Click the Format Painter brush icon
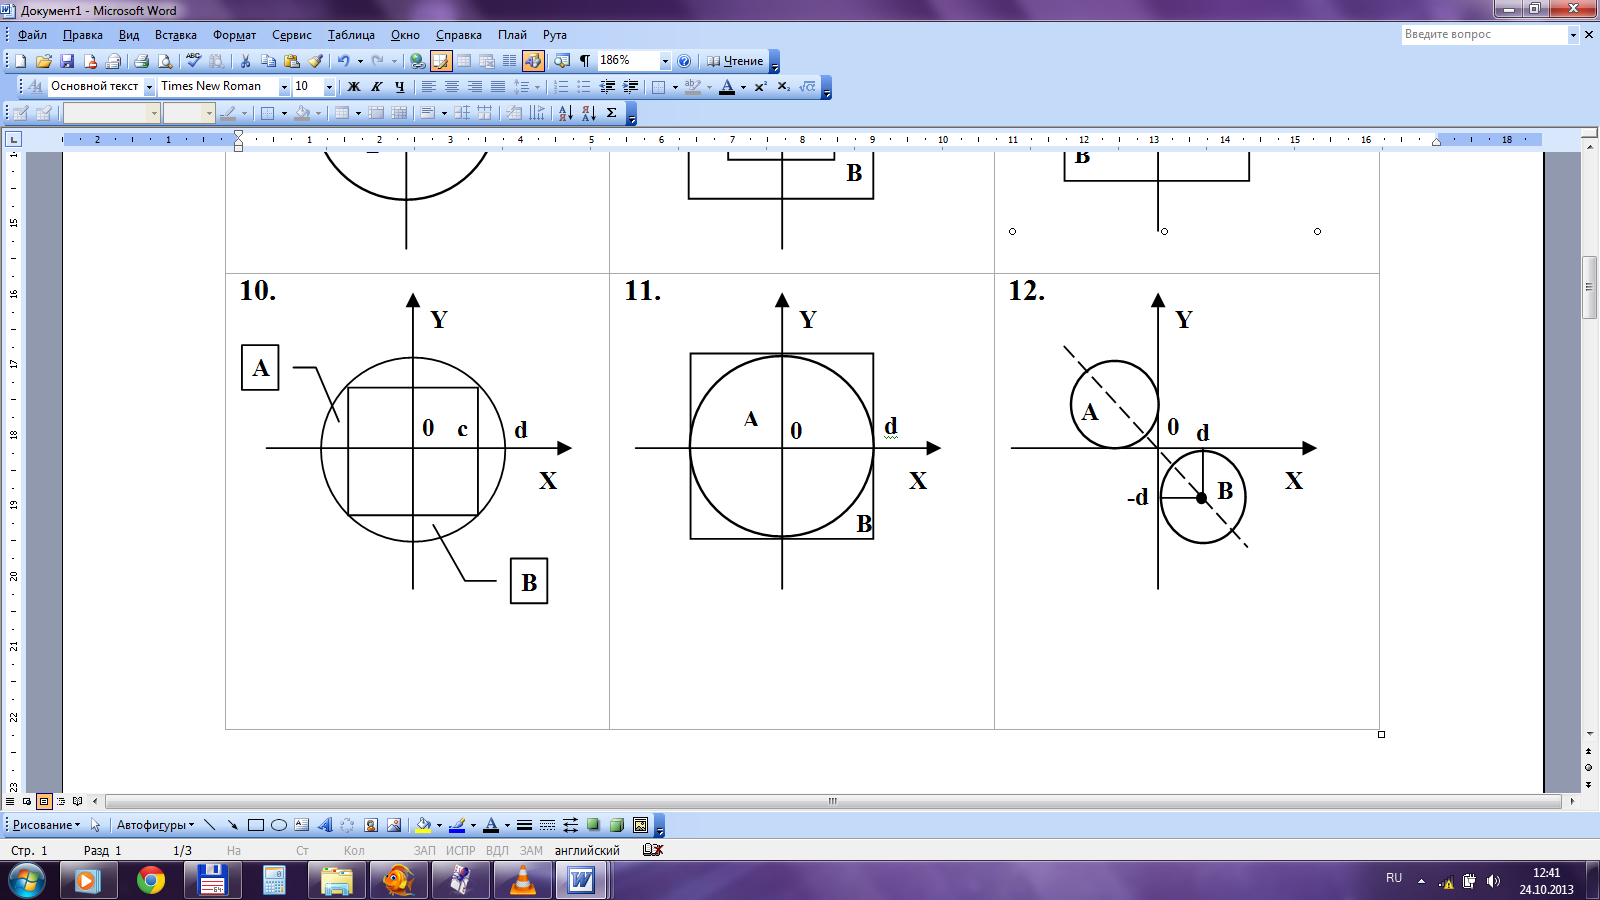The image size is (1600, 900). 315,61
